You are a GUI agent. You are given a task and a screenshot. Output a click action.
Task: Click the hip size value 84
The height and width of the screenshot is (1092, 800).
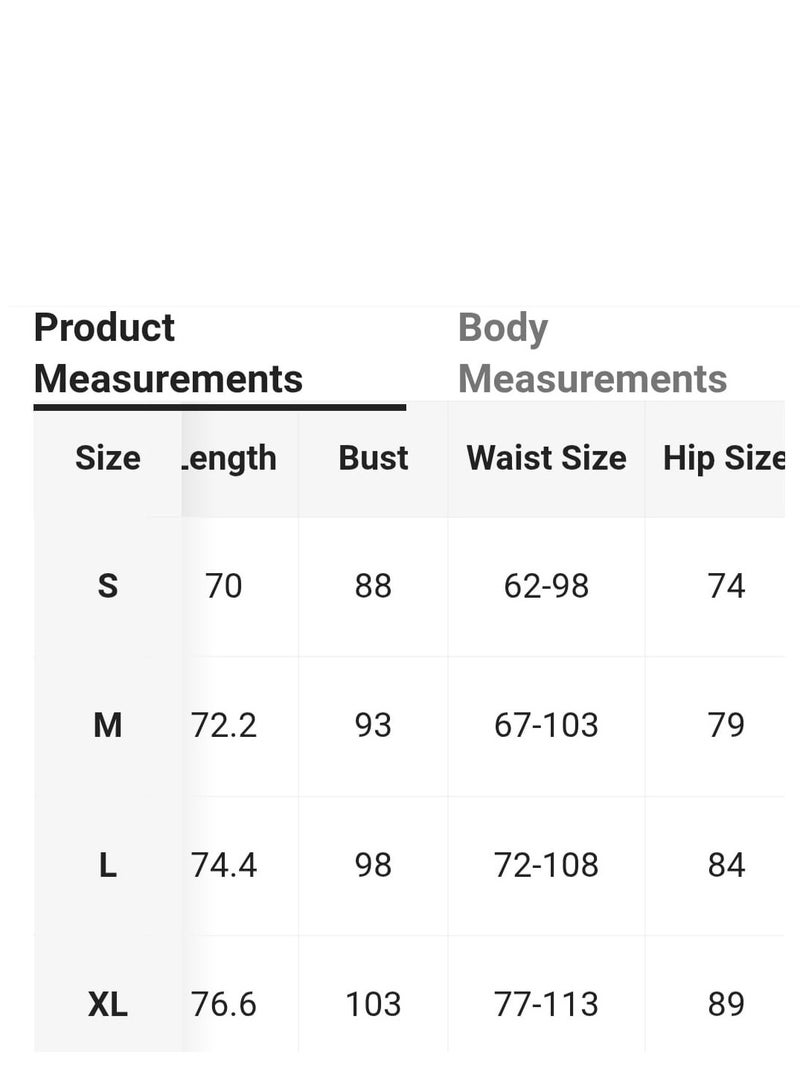pos(726,865)
